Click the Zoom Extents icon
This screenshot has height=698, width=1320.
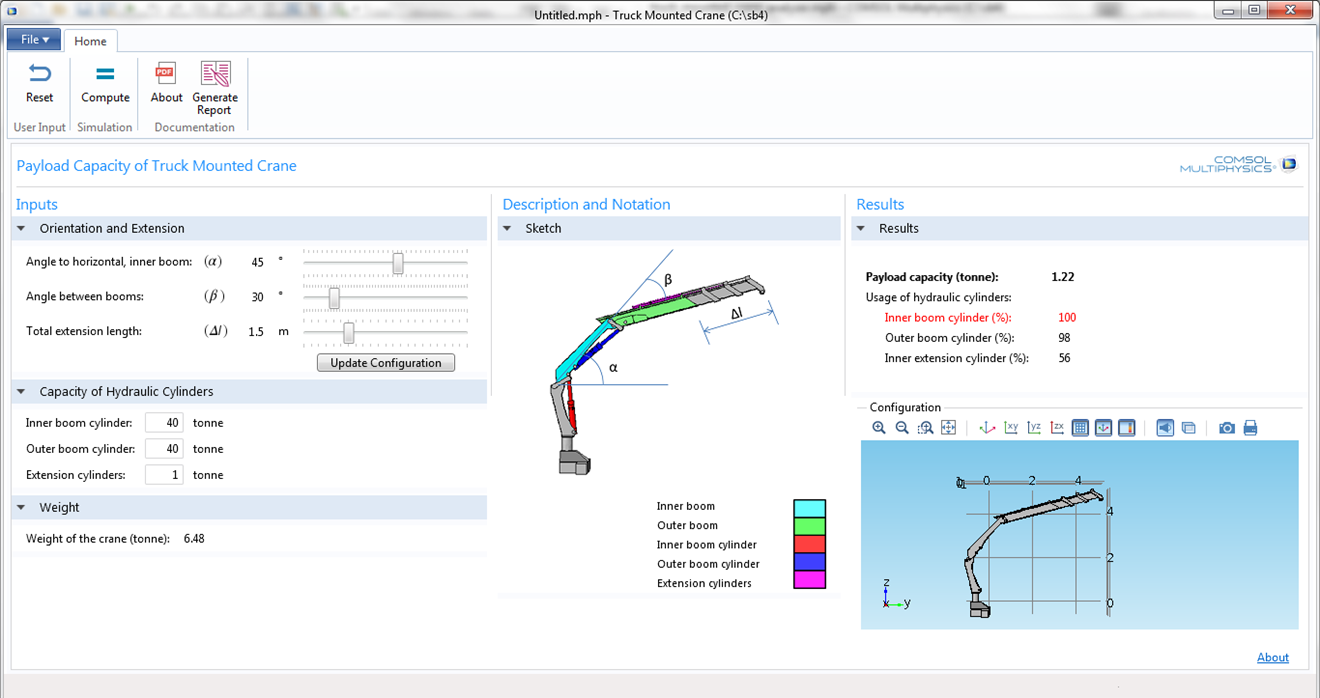949,428
